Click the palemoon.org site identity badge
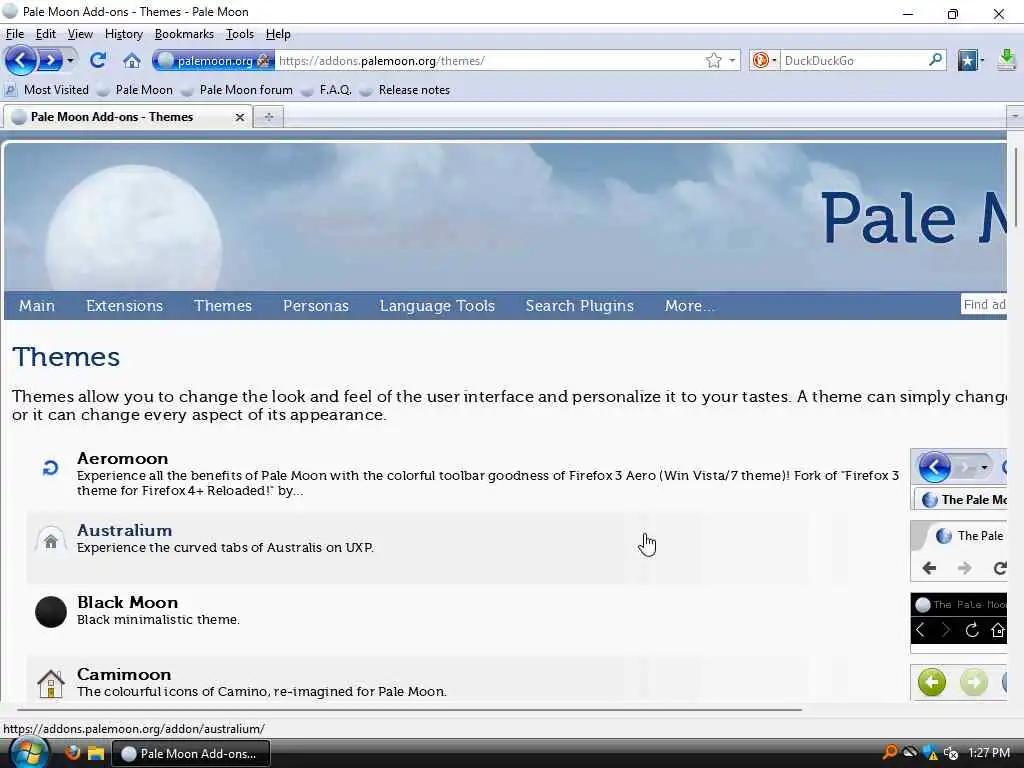Image resolution: width=1024 pixels, height=768 pixels. (214, 61)
